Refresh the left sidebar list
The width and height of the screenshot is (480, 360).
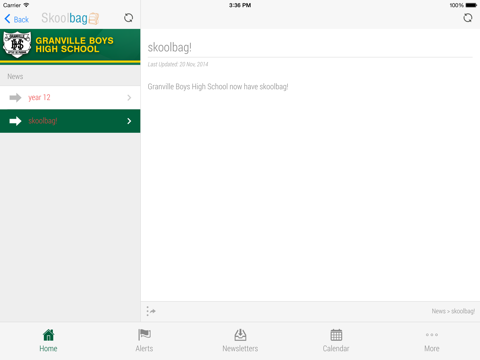point(128,18)
